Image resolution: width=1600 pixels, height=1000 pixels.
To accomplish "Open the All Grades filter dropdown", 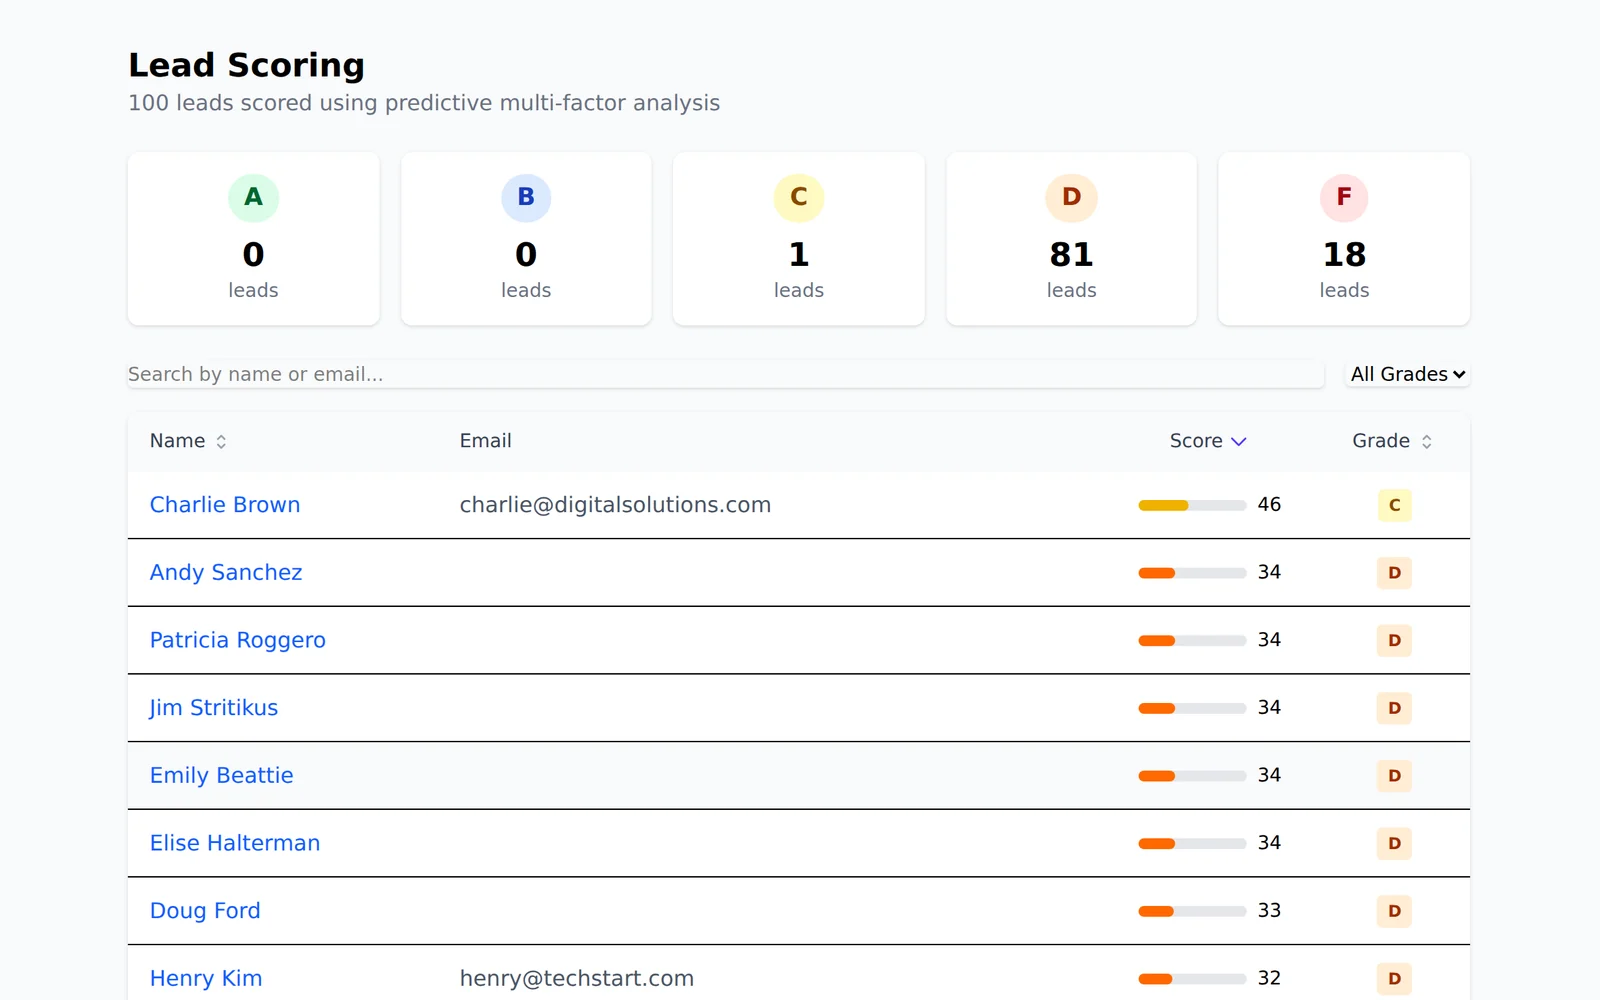I will 1407,374.
